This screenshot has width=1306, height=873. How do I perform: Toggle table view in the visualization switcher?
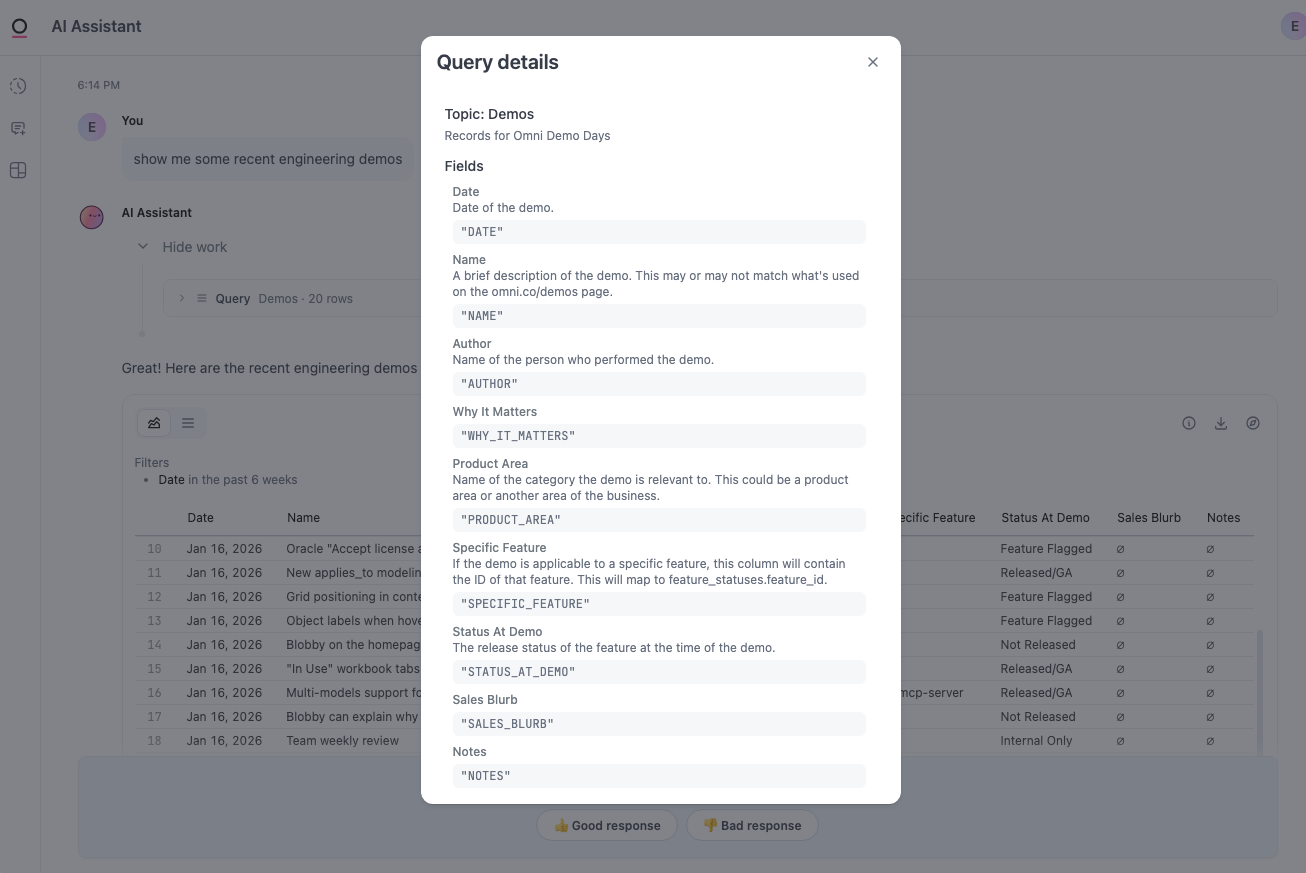point(187,422)
